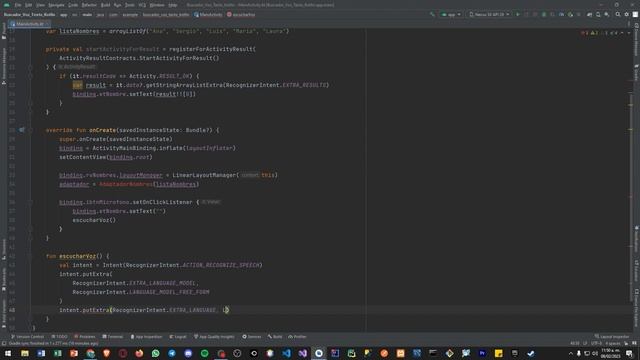
Task: Open the App Inspection tool window
Action: (x=146, y=337)
